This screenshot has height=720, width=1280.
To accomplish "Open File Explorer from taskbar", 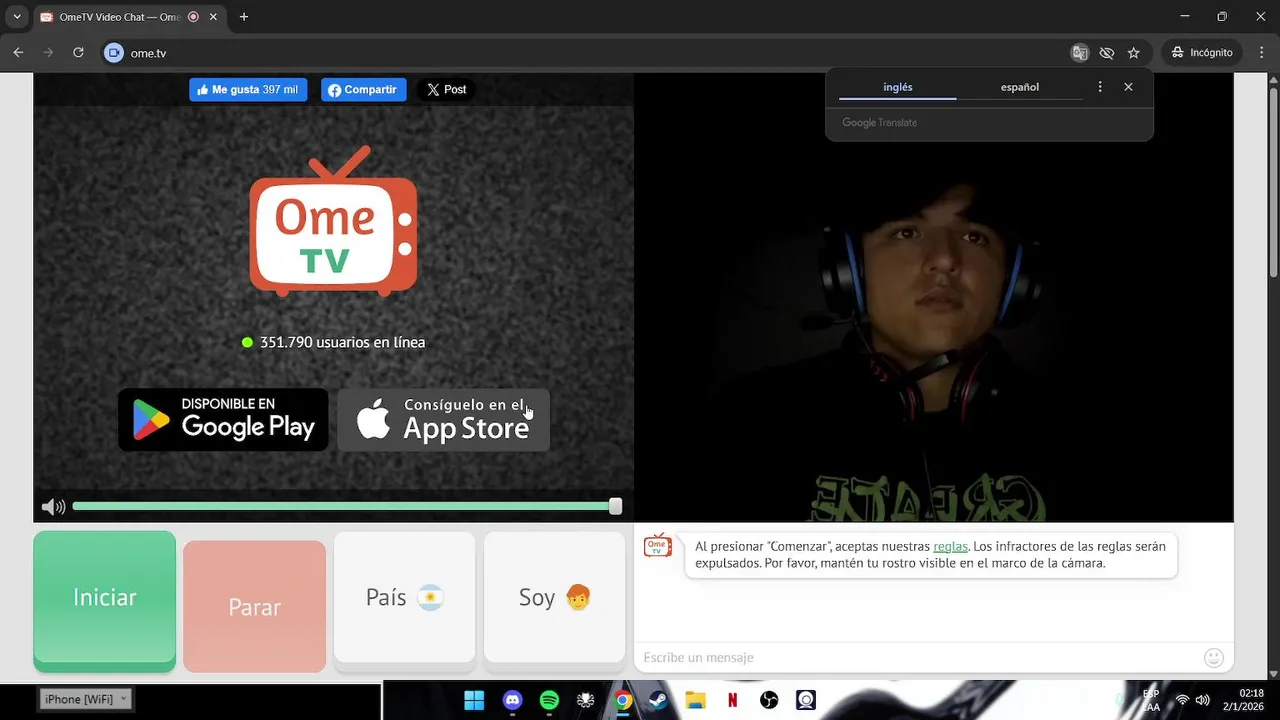I will coord(695,700).
